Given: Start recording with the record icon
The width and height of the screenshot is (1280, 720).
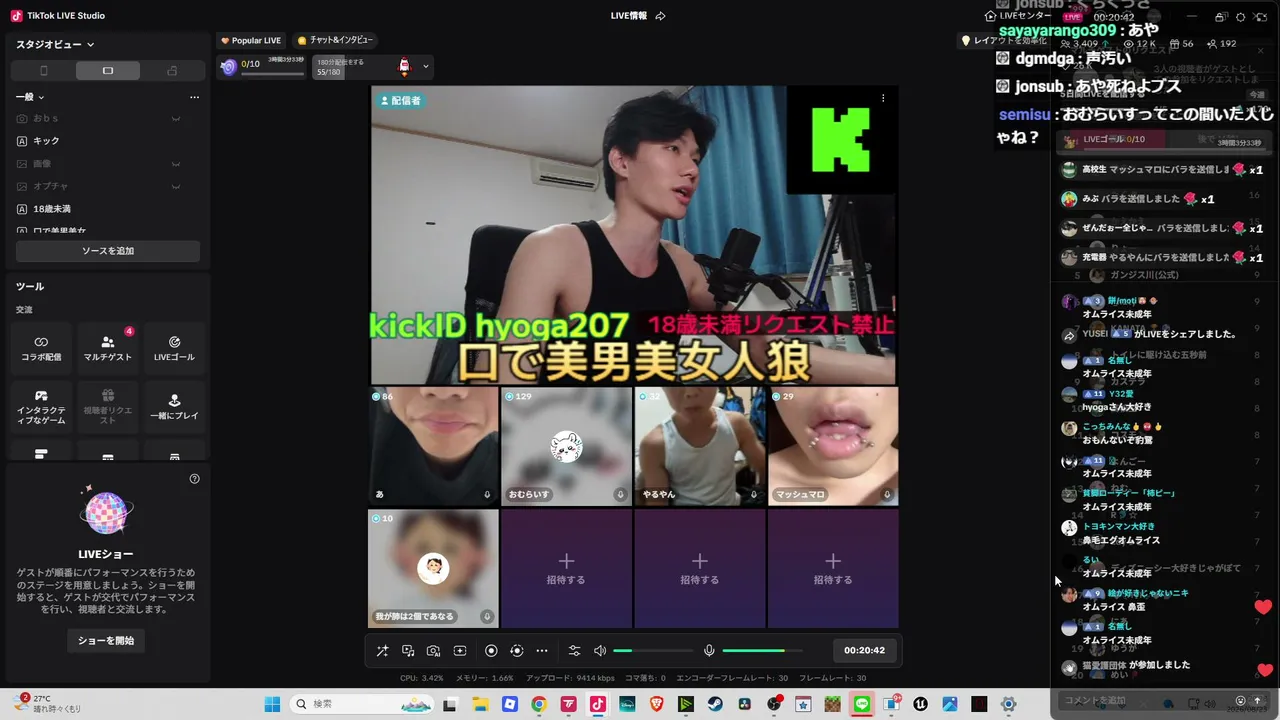Looking at the screenshot, I should [491, 651].
